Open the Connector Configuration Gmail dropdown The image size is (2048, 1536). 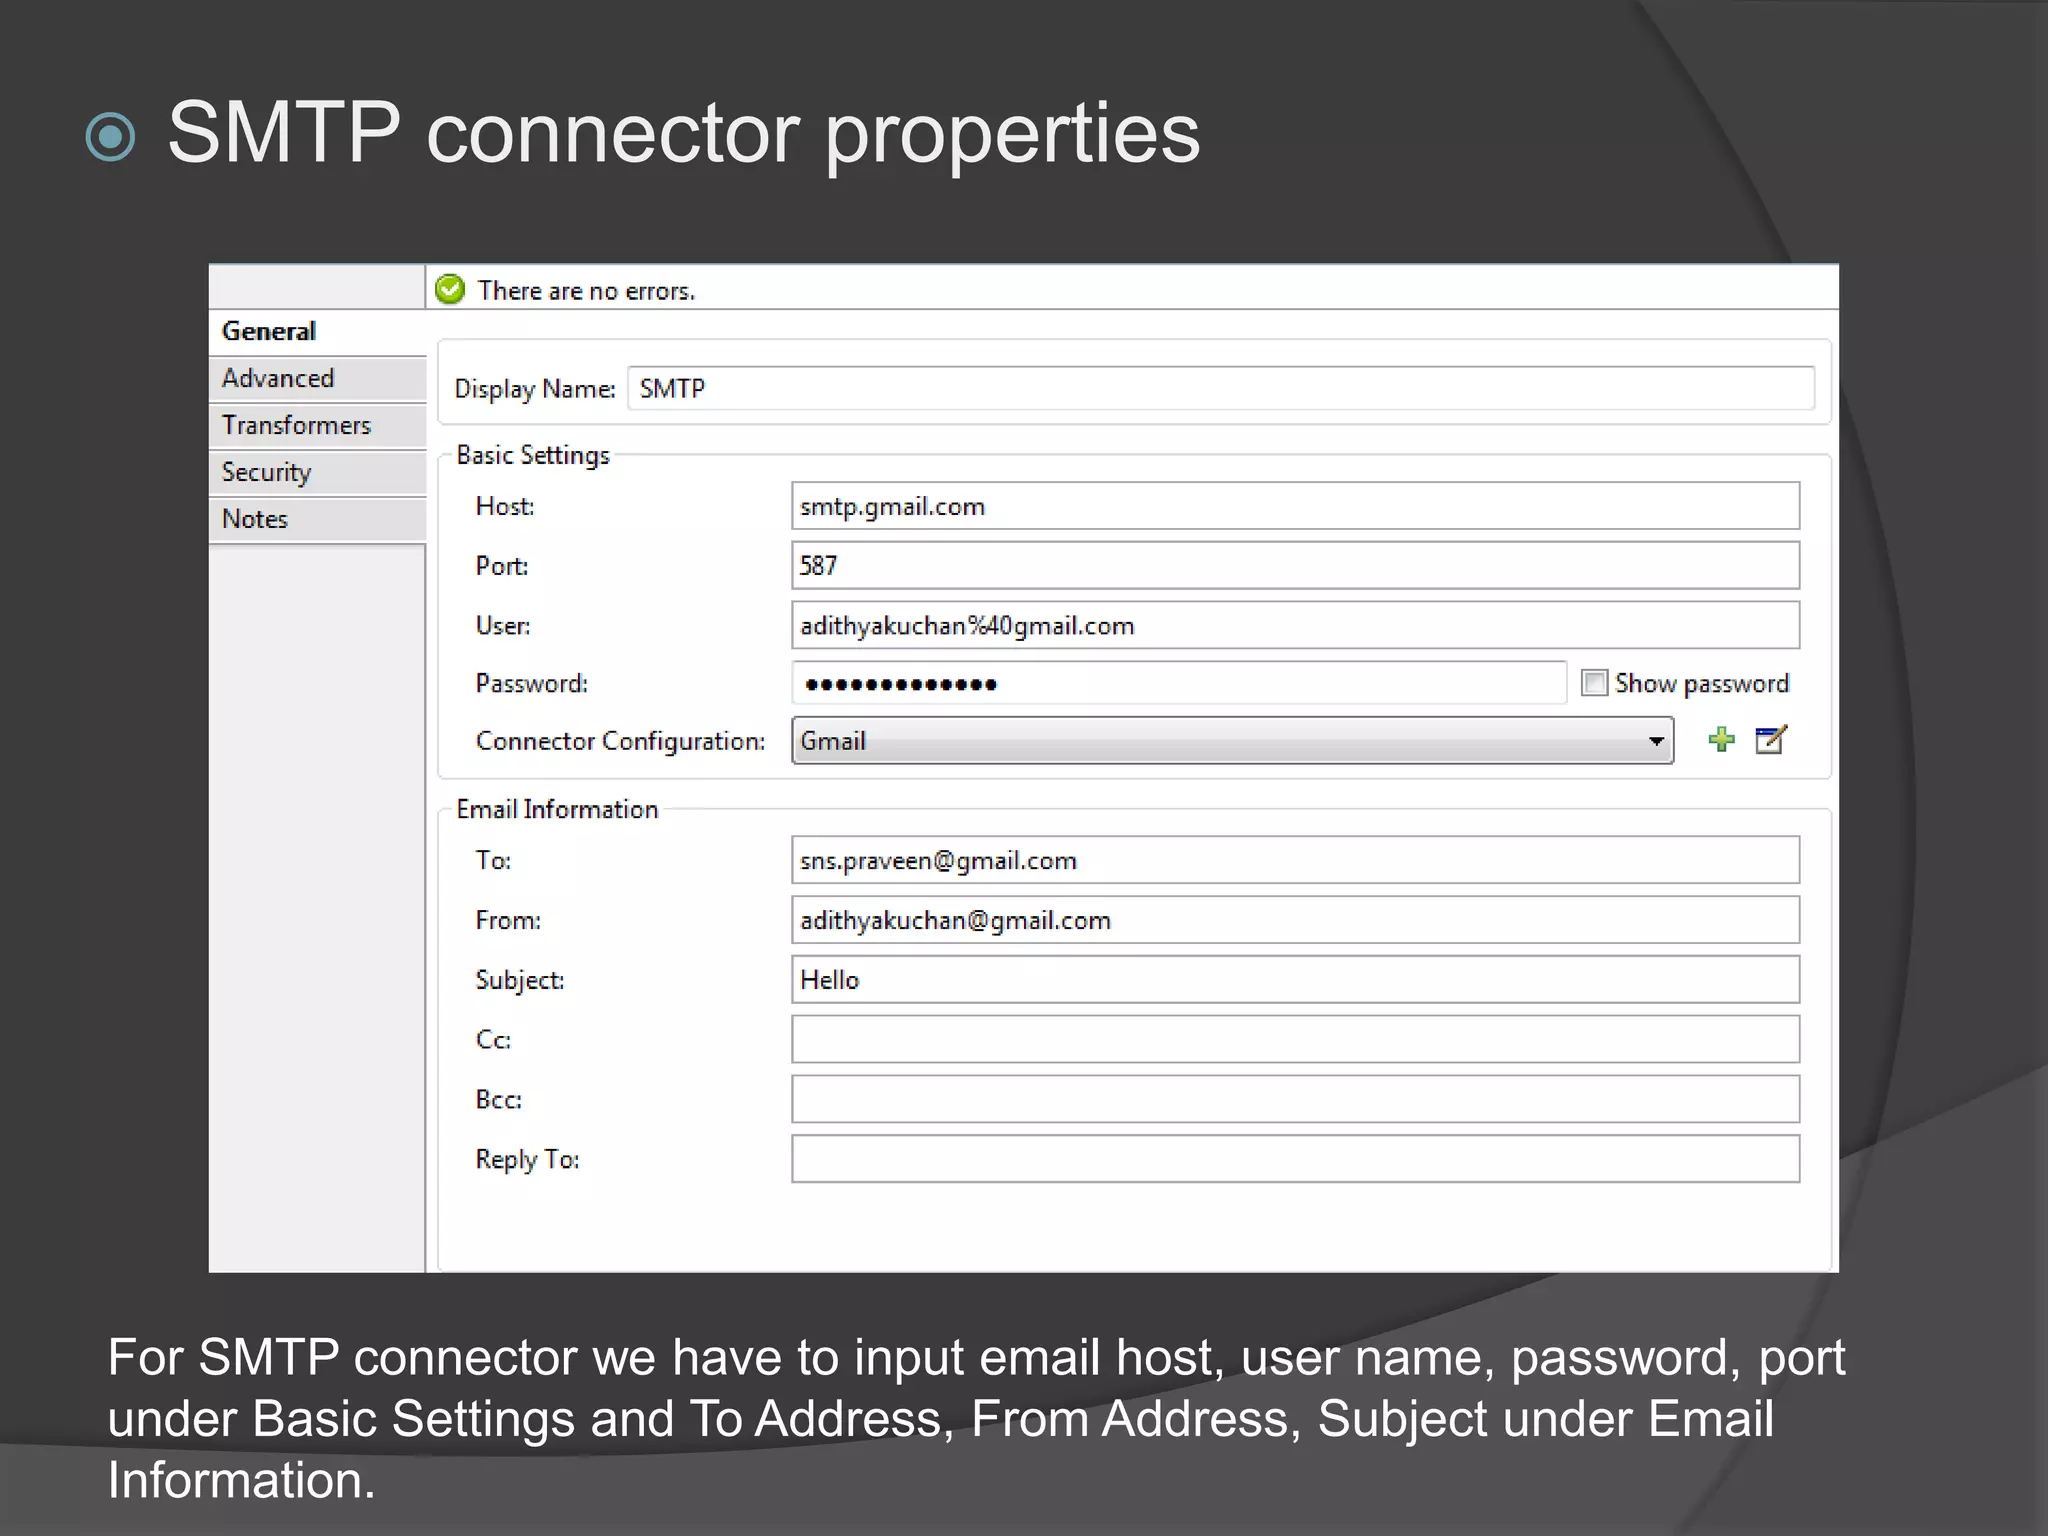point(1232,741)
